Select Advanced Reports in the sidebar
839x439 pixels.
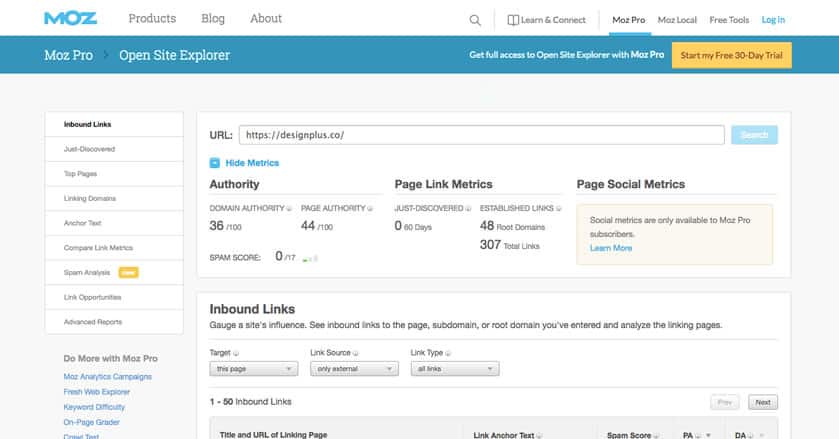click(114, 322)
